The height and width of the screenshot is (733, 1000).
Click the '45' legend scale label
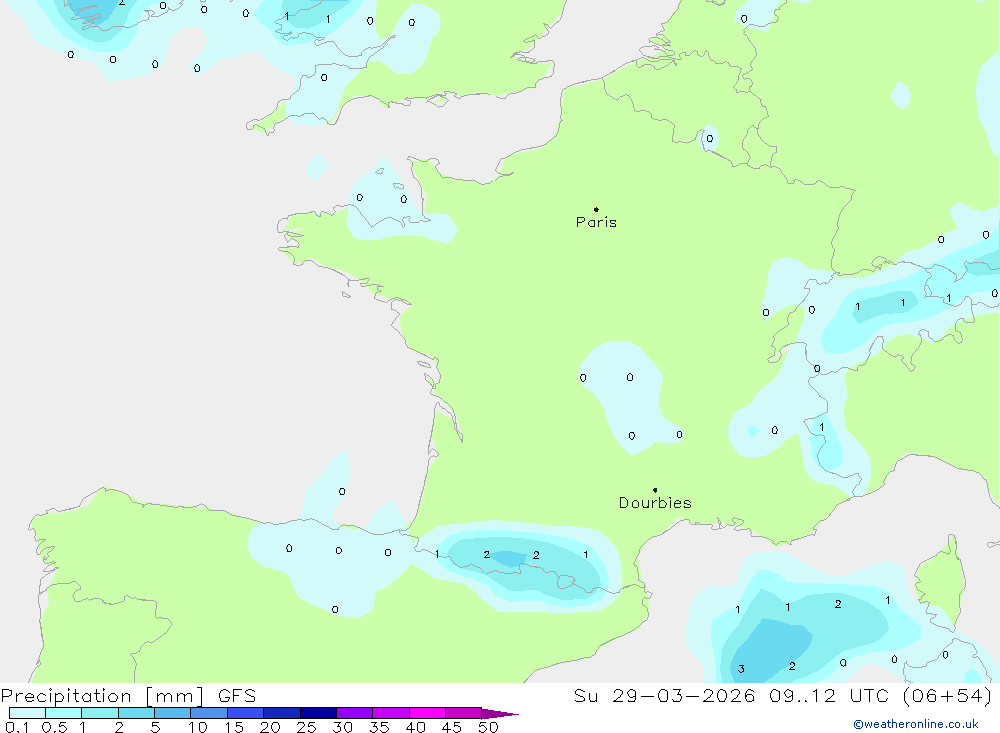pyautogui.click(x=452, y=727)
